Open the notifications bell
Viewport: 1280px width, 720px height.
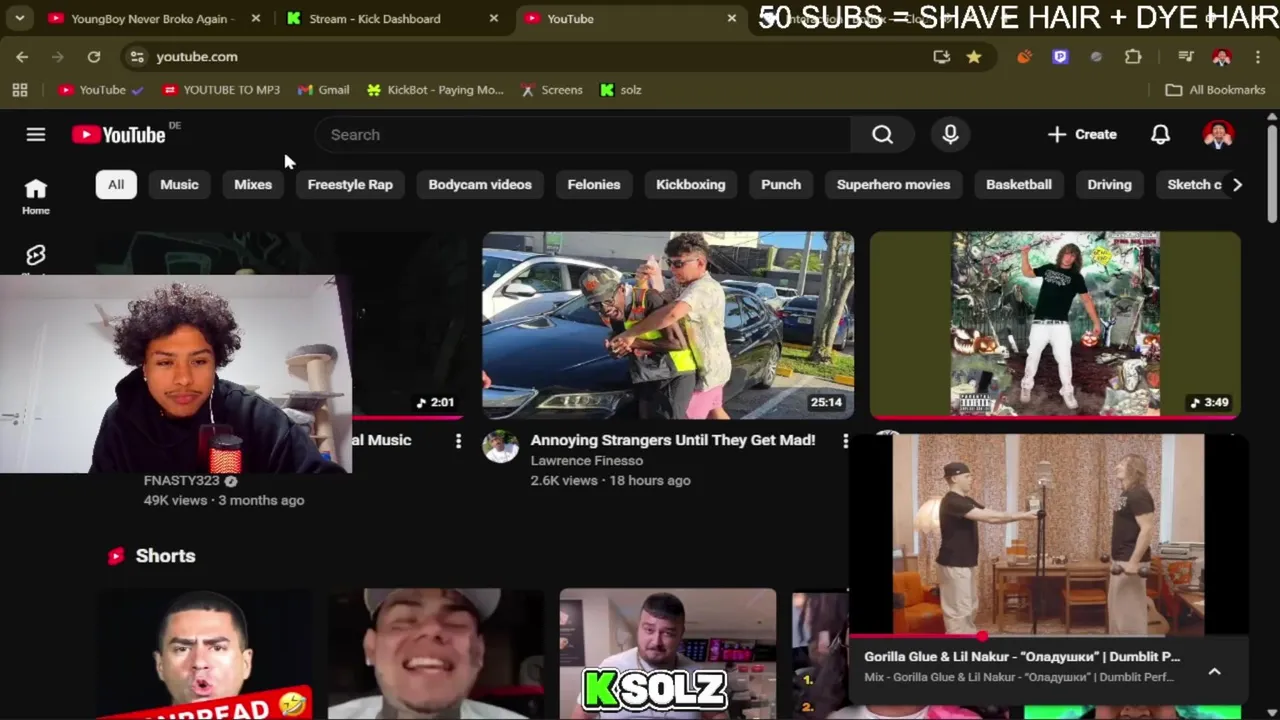pos(1160,134)
